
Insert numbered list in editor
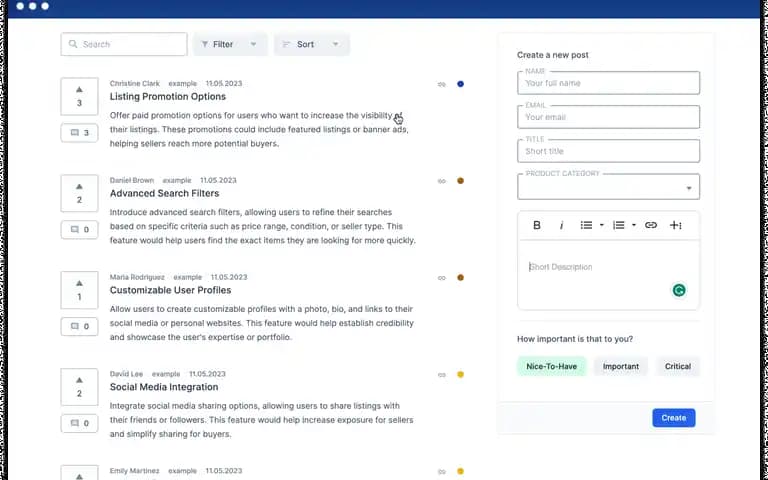(x=619, y=225)
